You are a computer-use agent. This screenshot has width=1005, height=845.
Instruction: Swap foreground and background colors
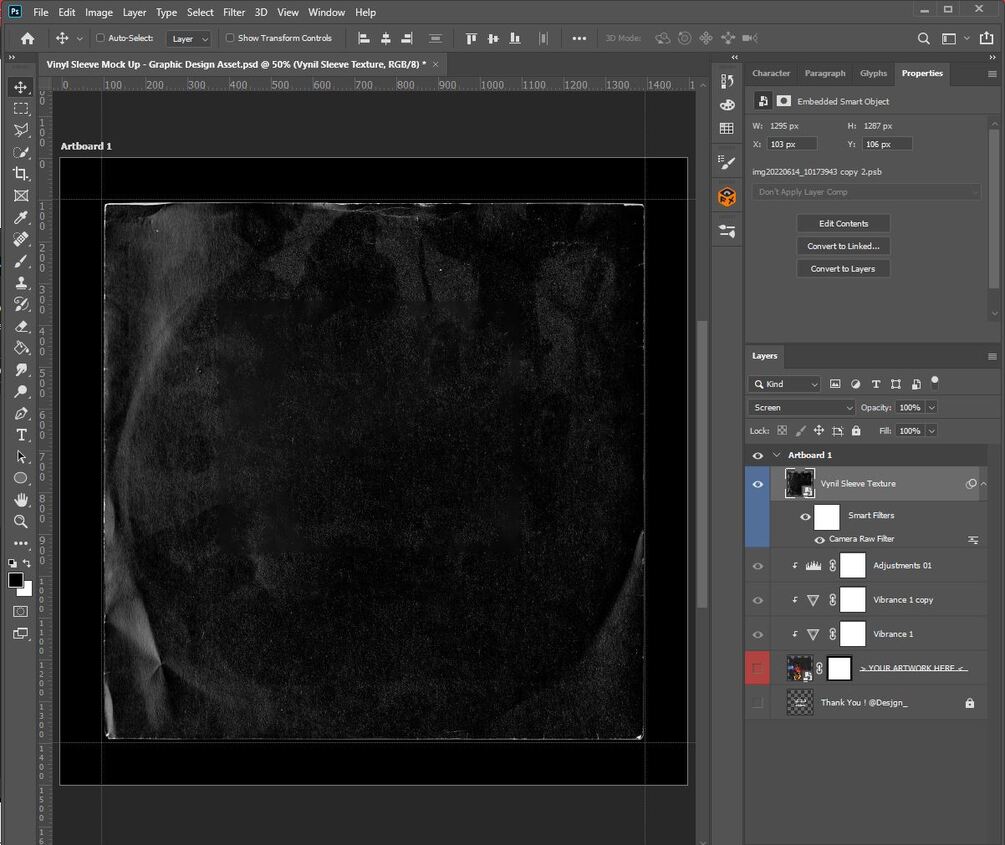(27, 563)
